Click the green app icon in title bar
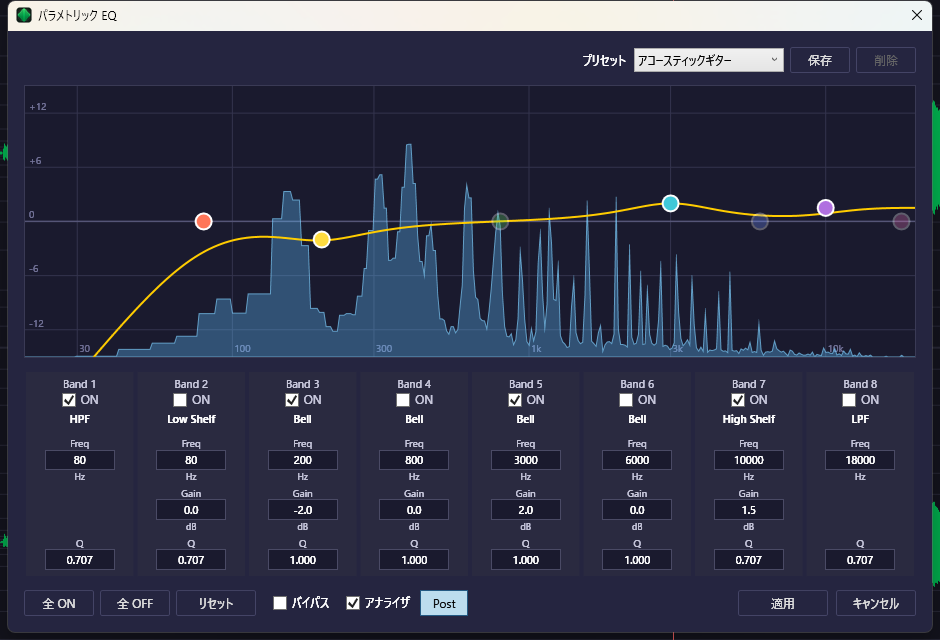940x640 pixels. tap(23, 15)
